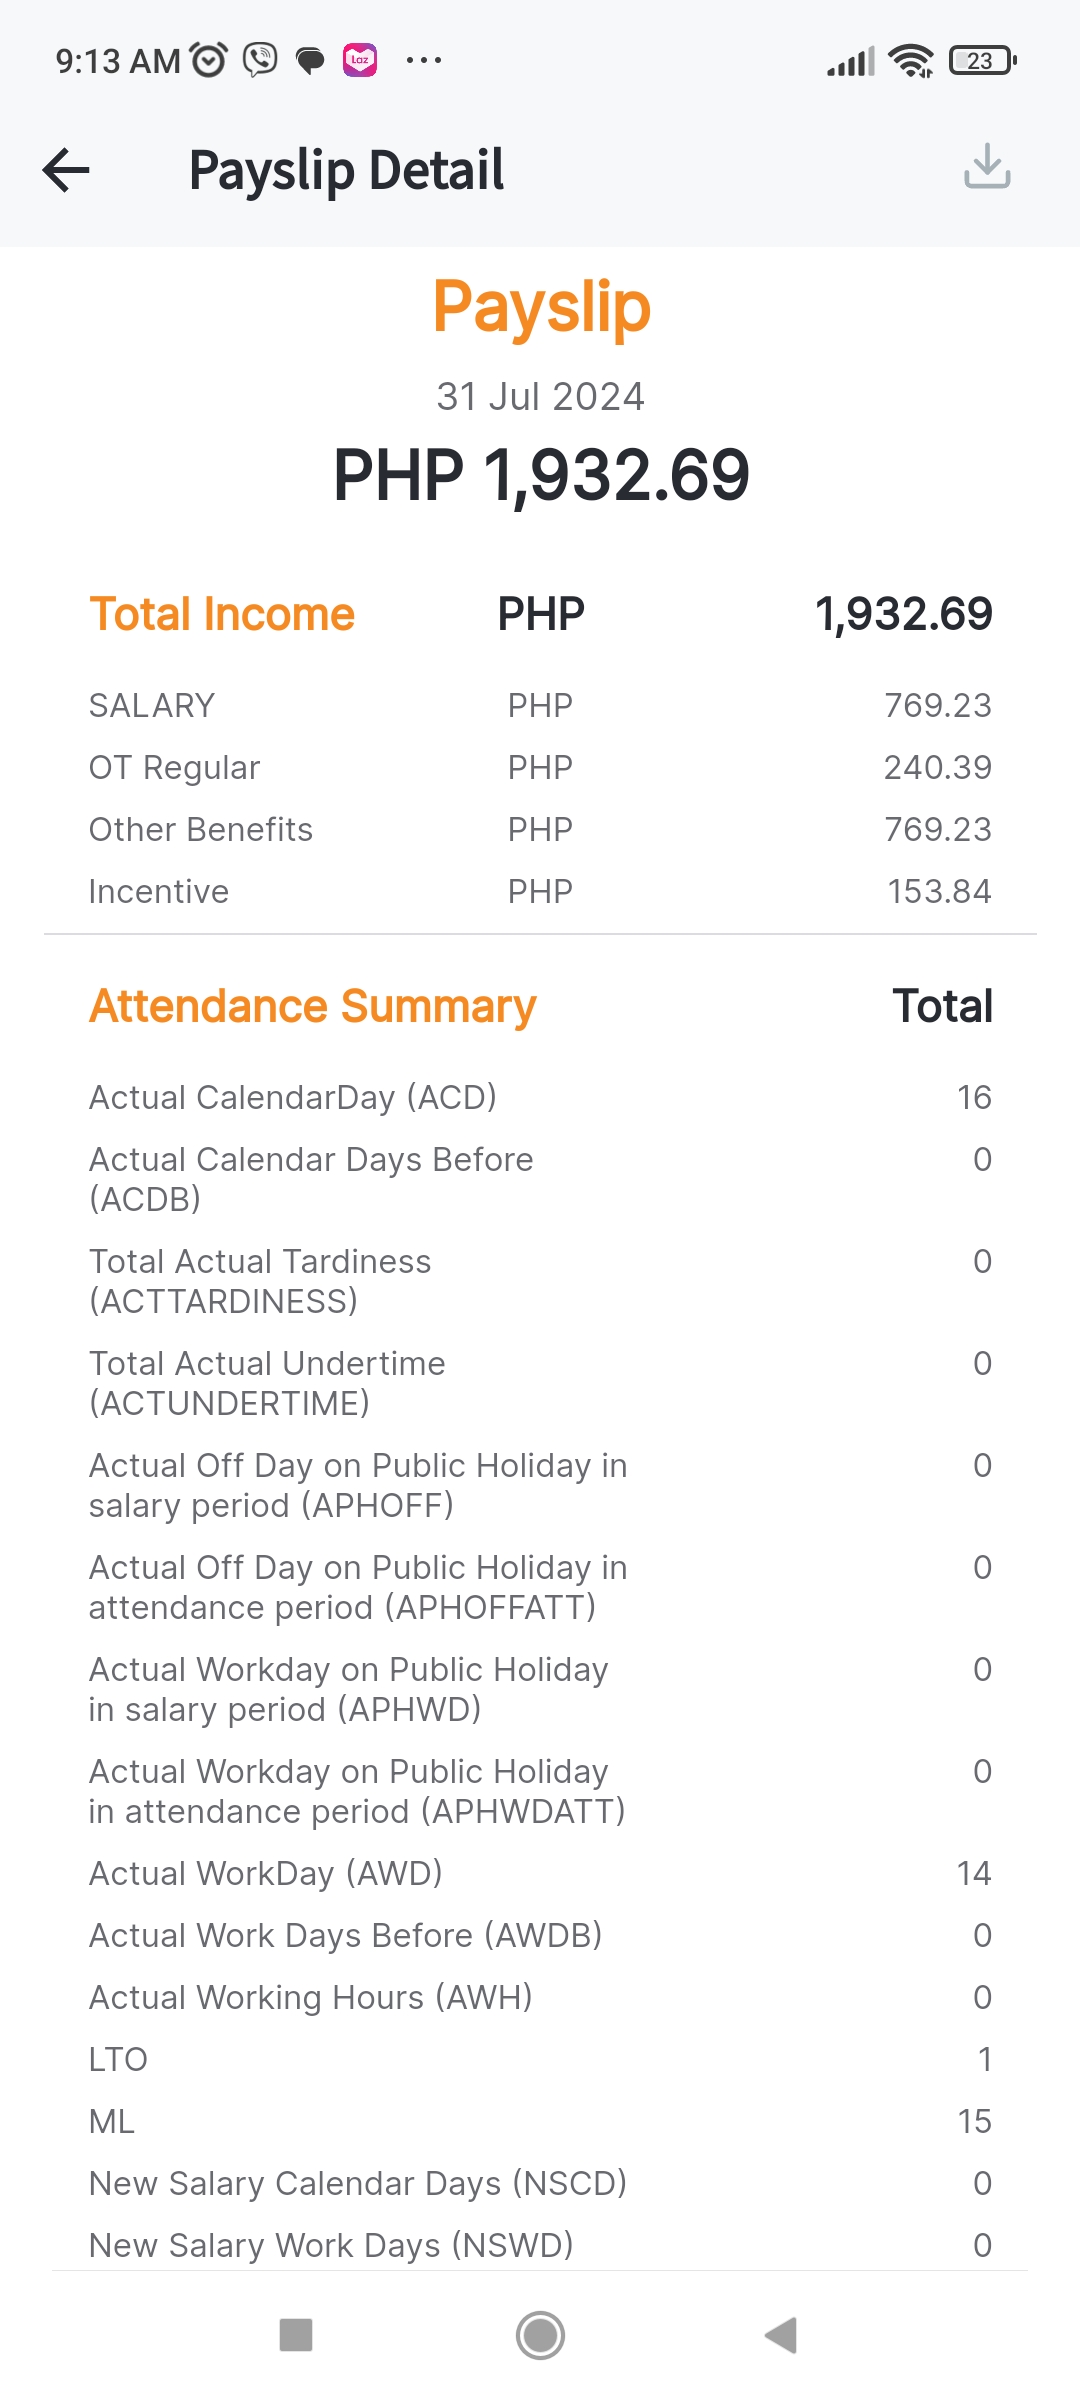The height and width of the screenshot is (2400, 1080).
Task: Tap the Viber status bar notification icon
Action: 260,61
